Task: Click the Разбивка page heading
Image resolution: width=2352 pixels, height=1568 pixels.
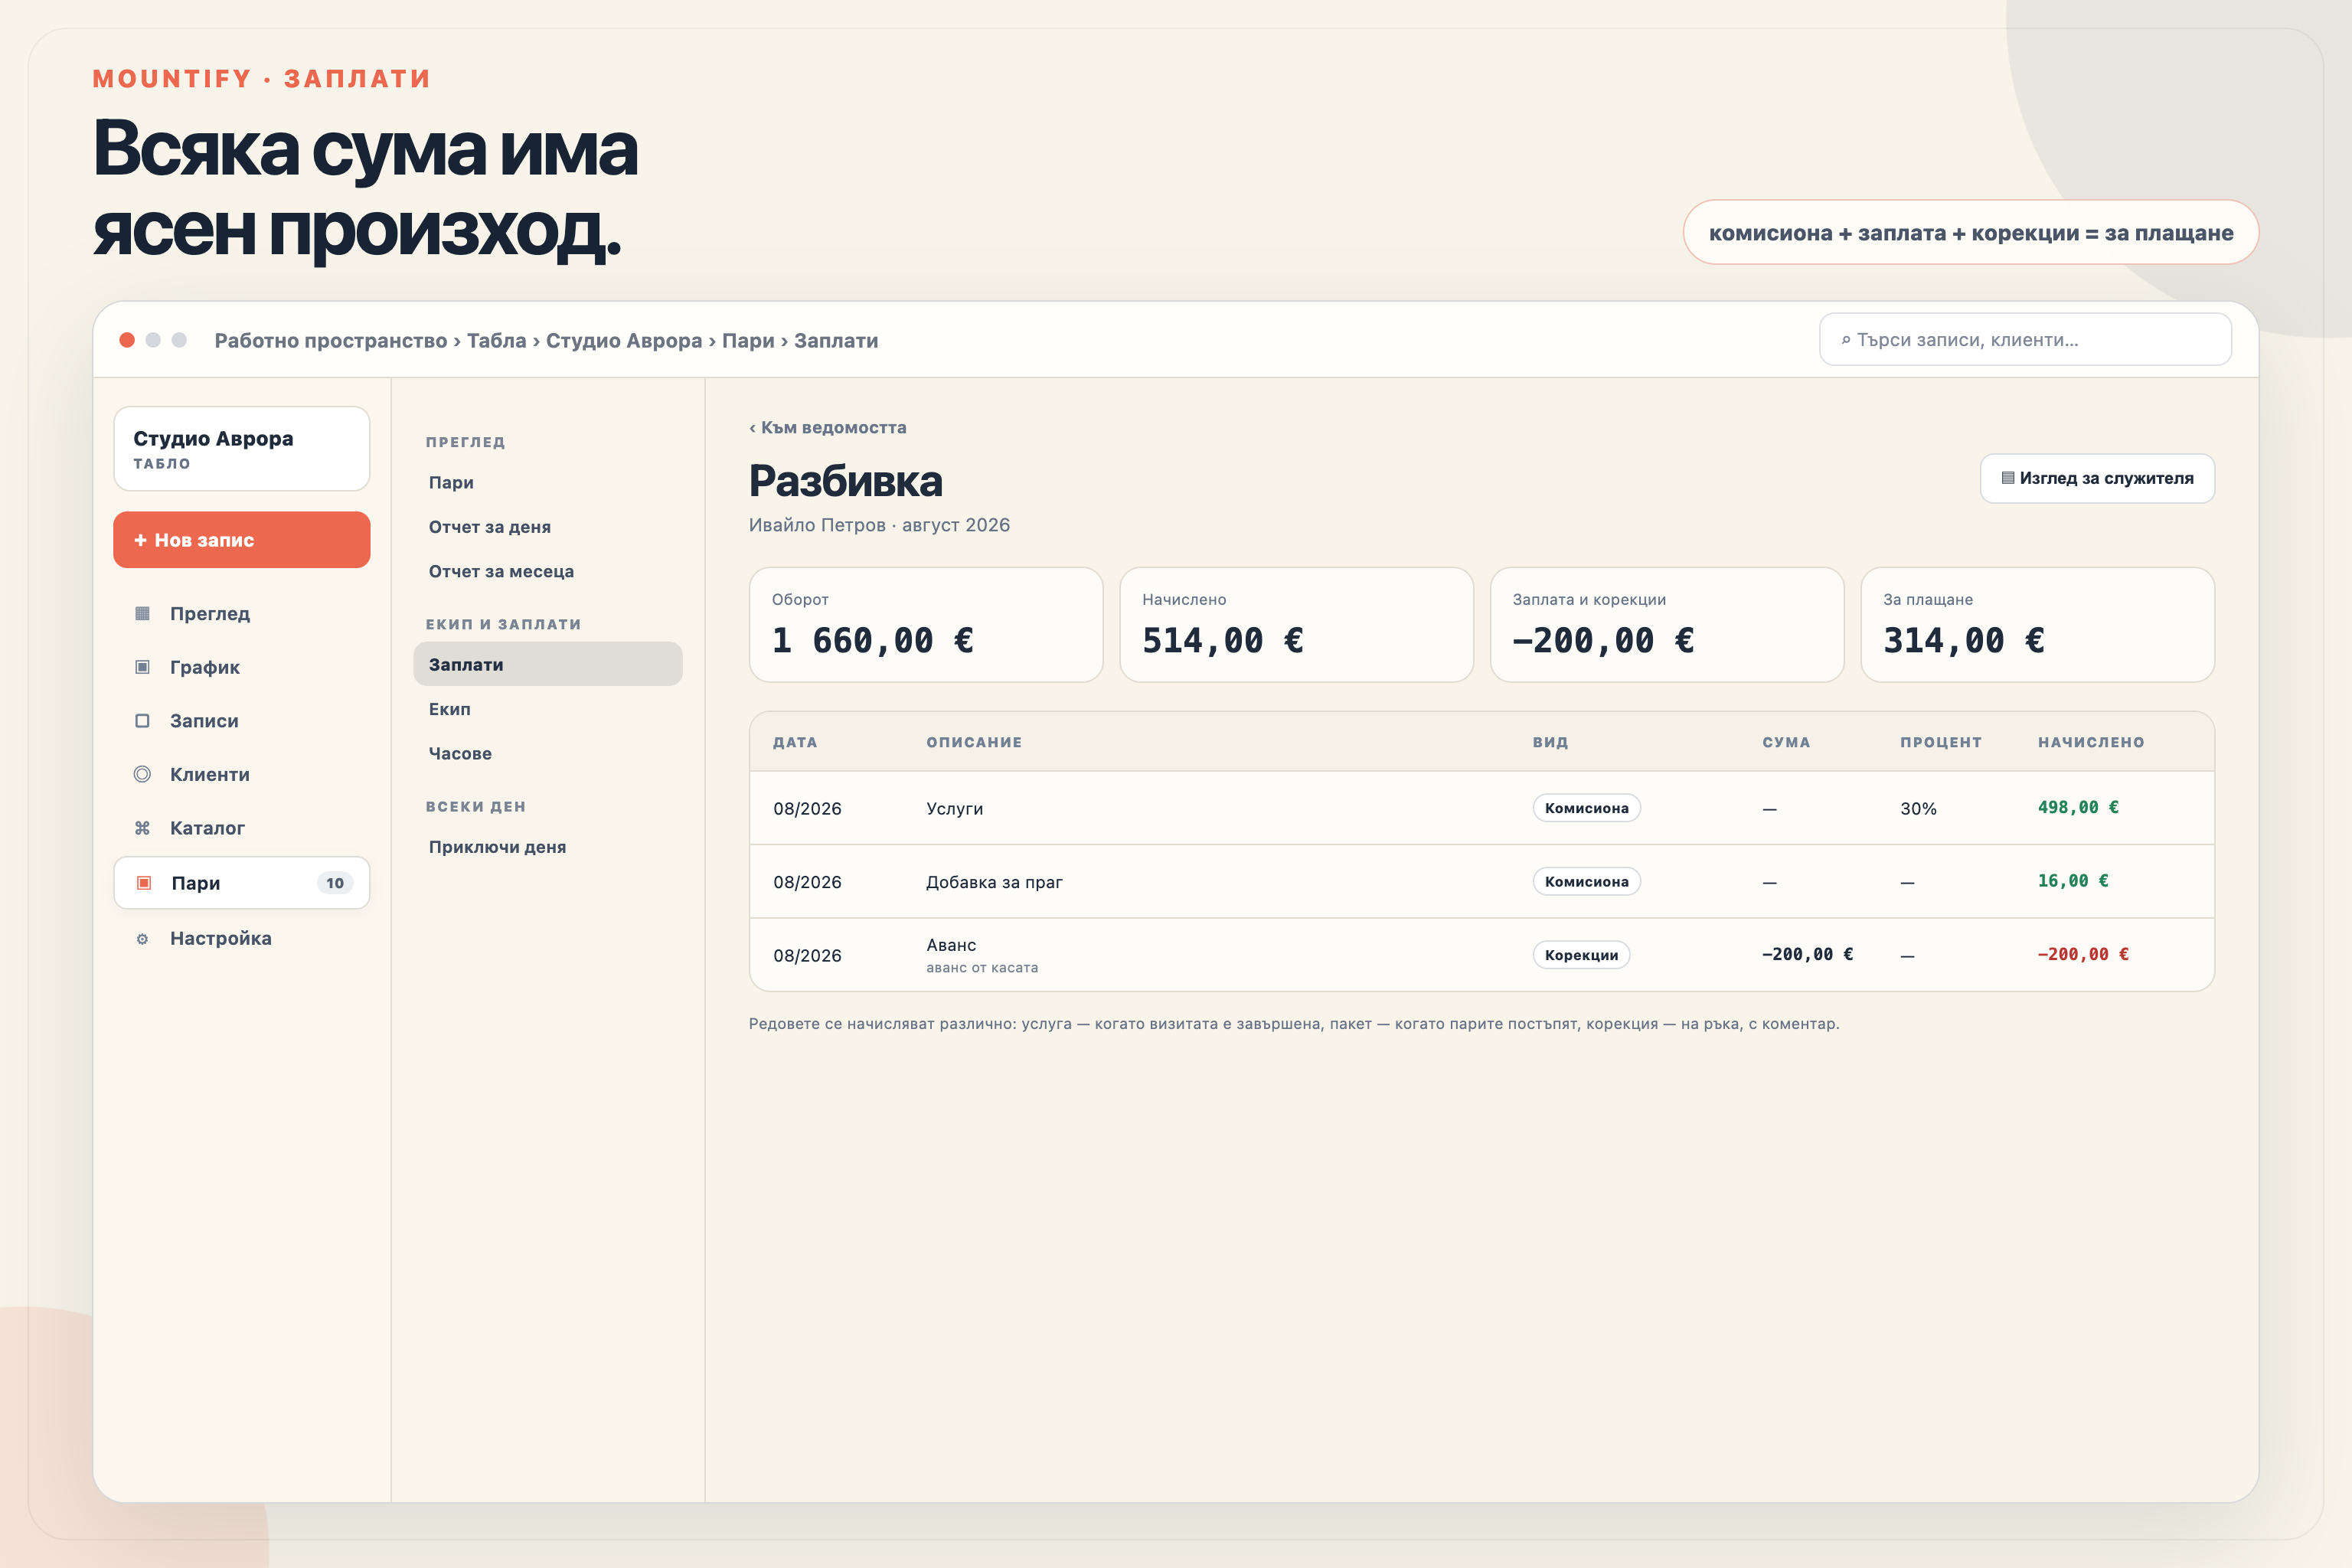Action: point(845,481)
